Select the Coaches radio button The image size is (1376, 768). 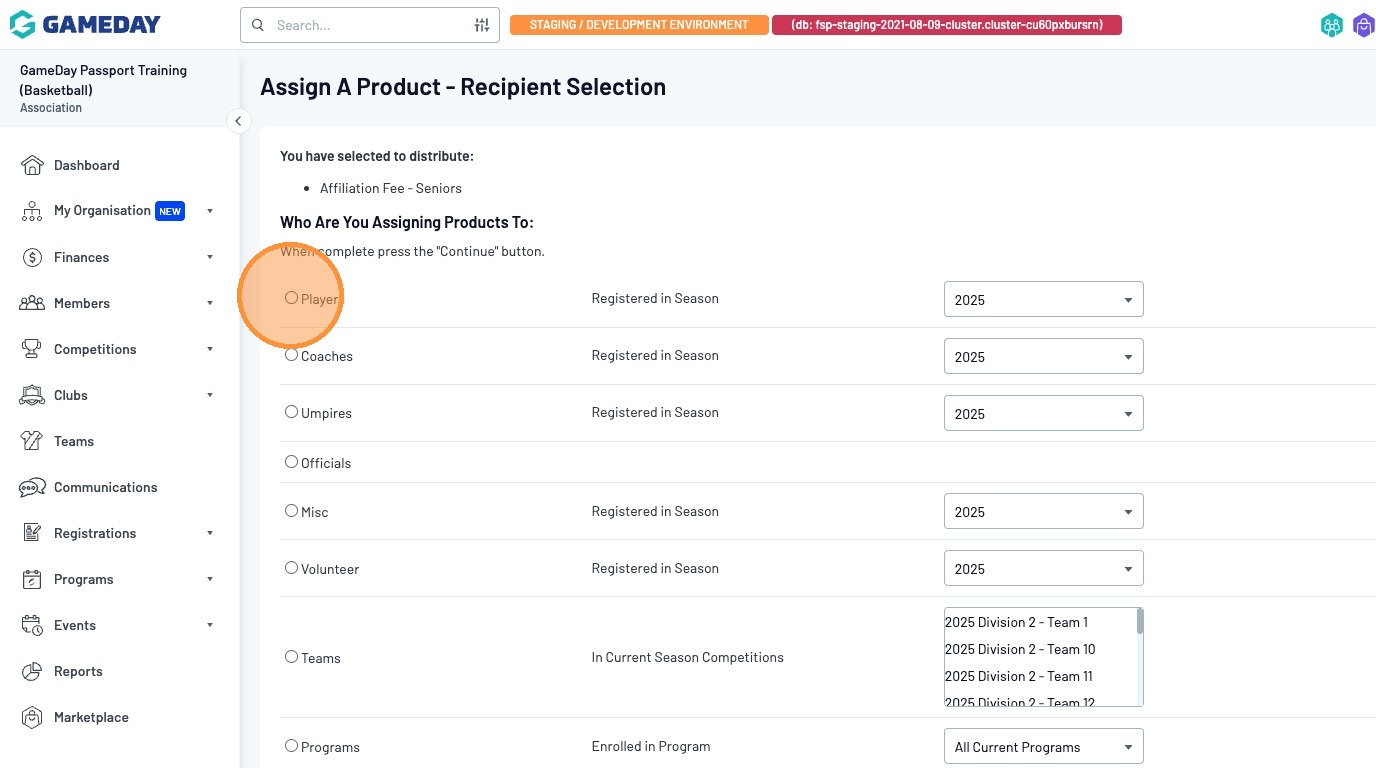(x=291, y=355)
